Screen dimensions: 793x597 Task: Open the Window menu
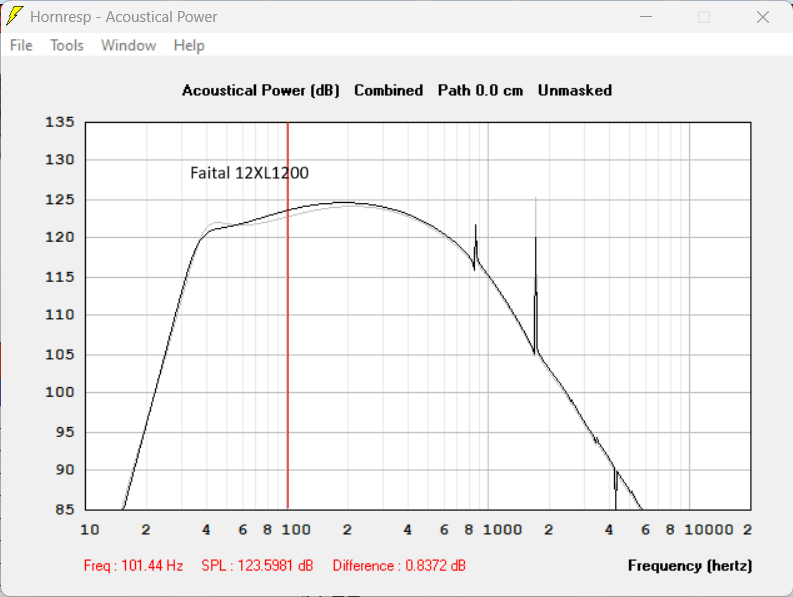(128, 46)
